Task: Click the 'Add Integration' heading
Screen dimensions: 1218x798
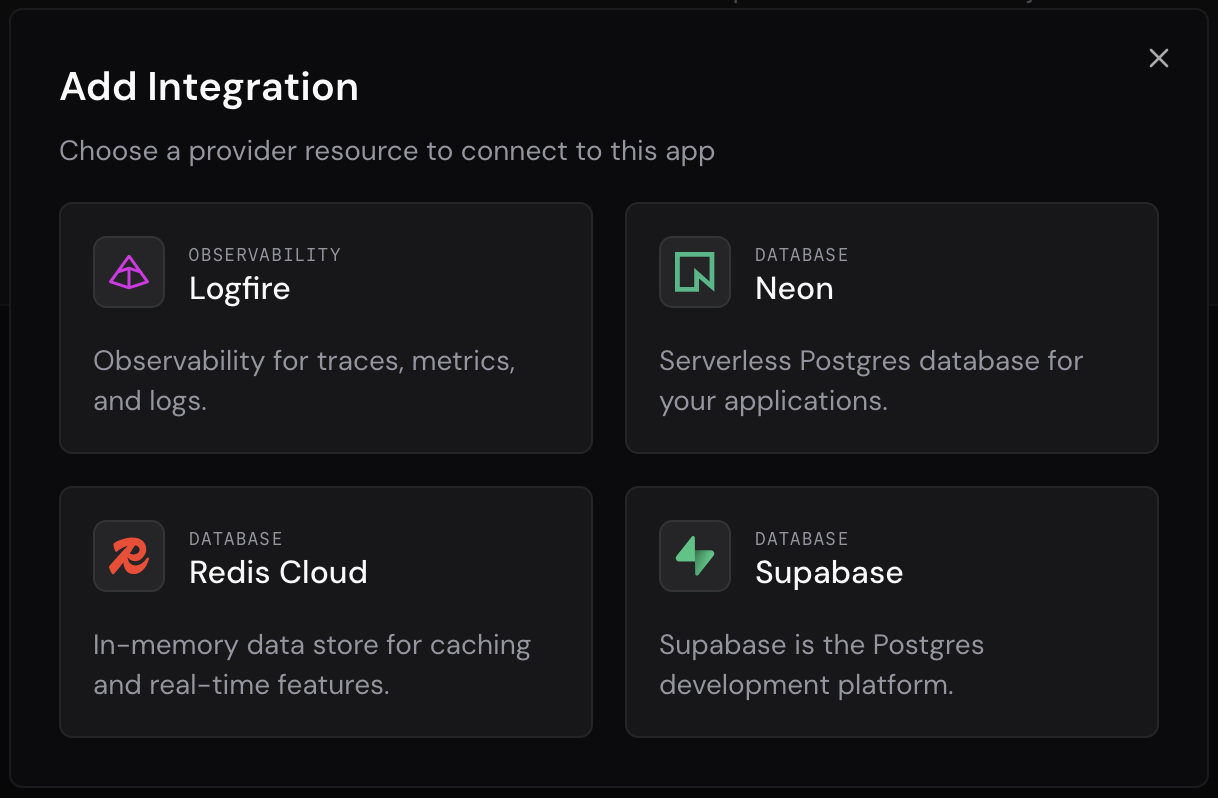Action: [209, 87]
